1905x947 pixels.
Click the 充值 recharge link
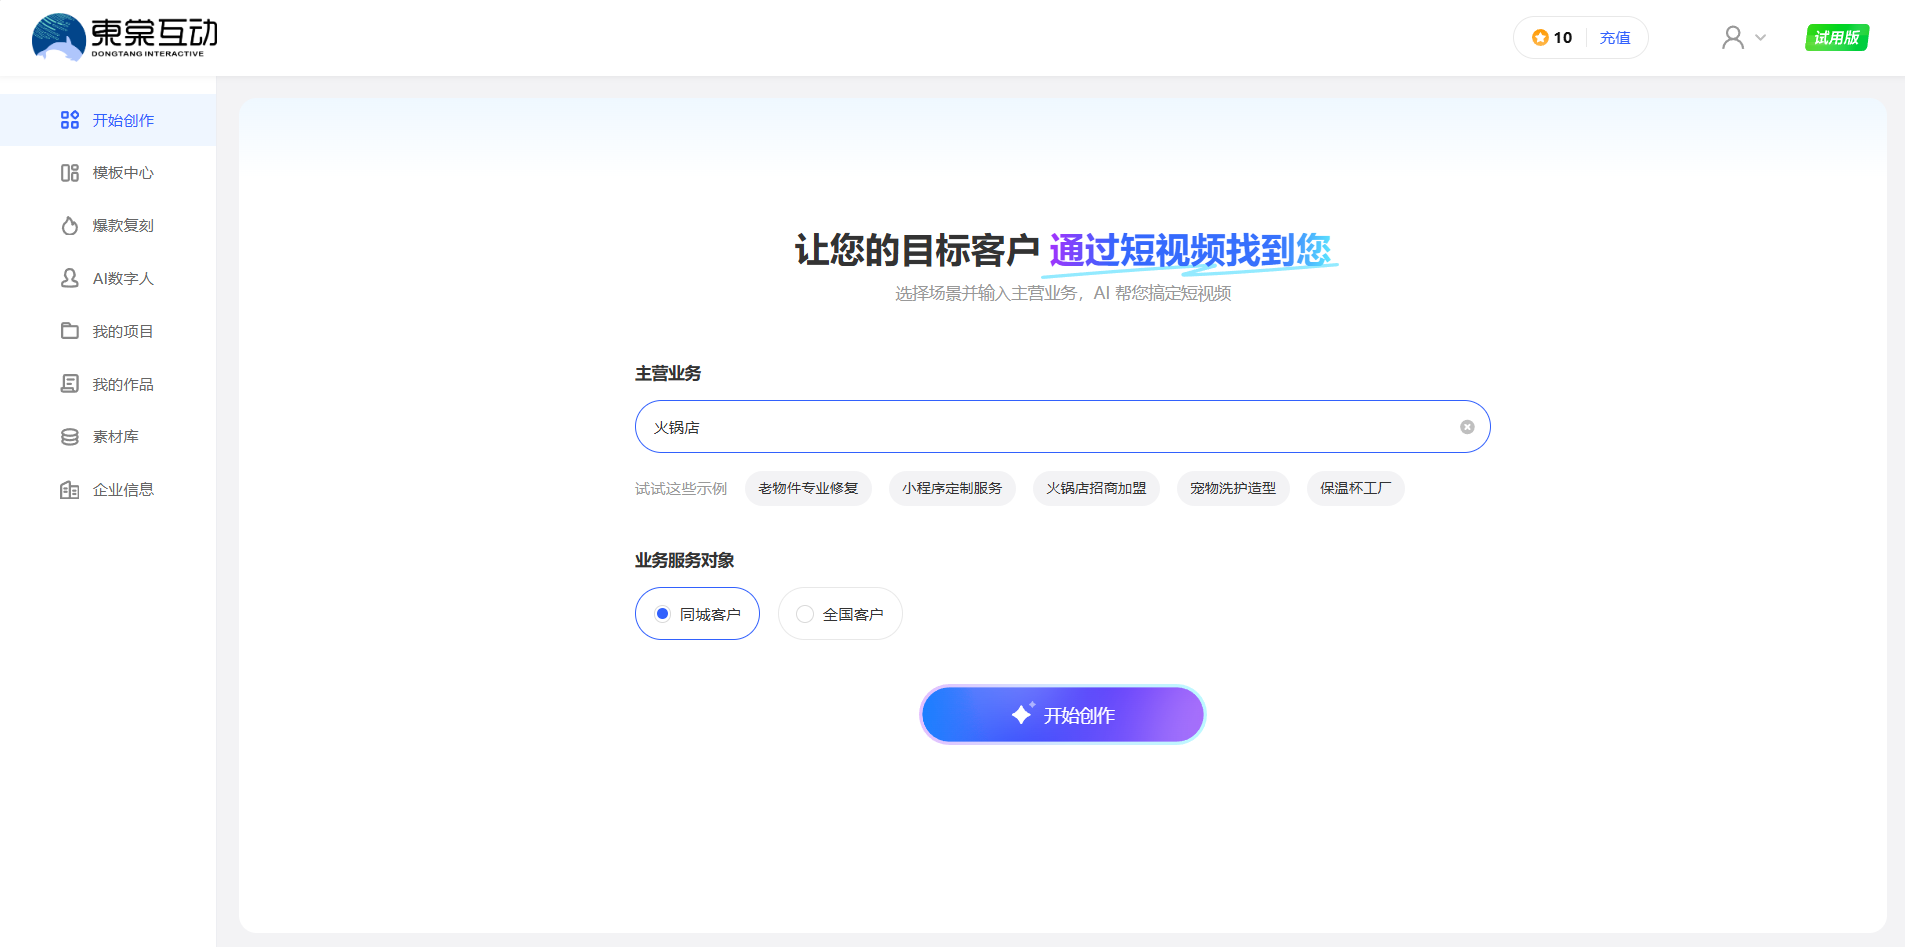[1615, 38]
